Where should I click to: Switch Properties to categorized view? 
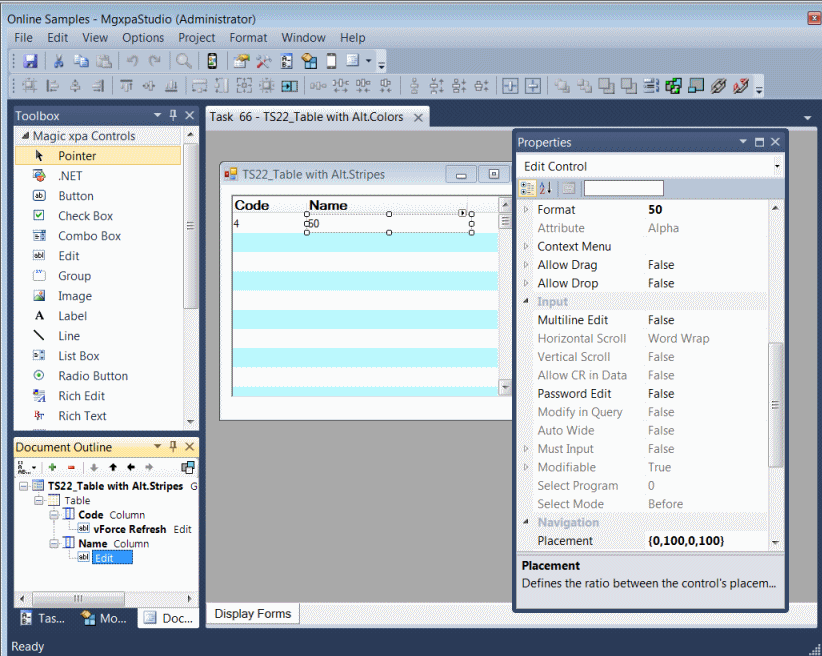pos(528,188)
